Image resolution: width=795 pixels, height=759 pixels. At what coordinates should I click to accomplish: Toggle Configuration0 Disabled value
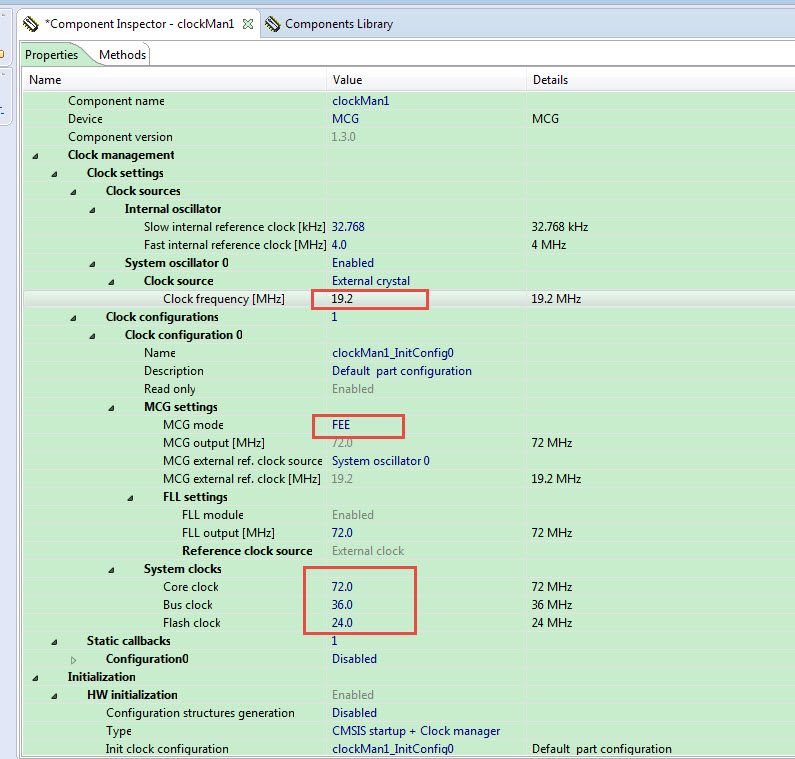point(354,659)
